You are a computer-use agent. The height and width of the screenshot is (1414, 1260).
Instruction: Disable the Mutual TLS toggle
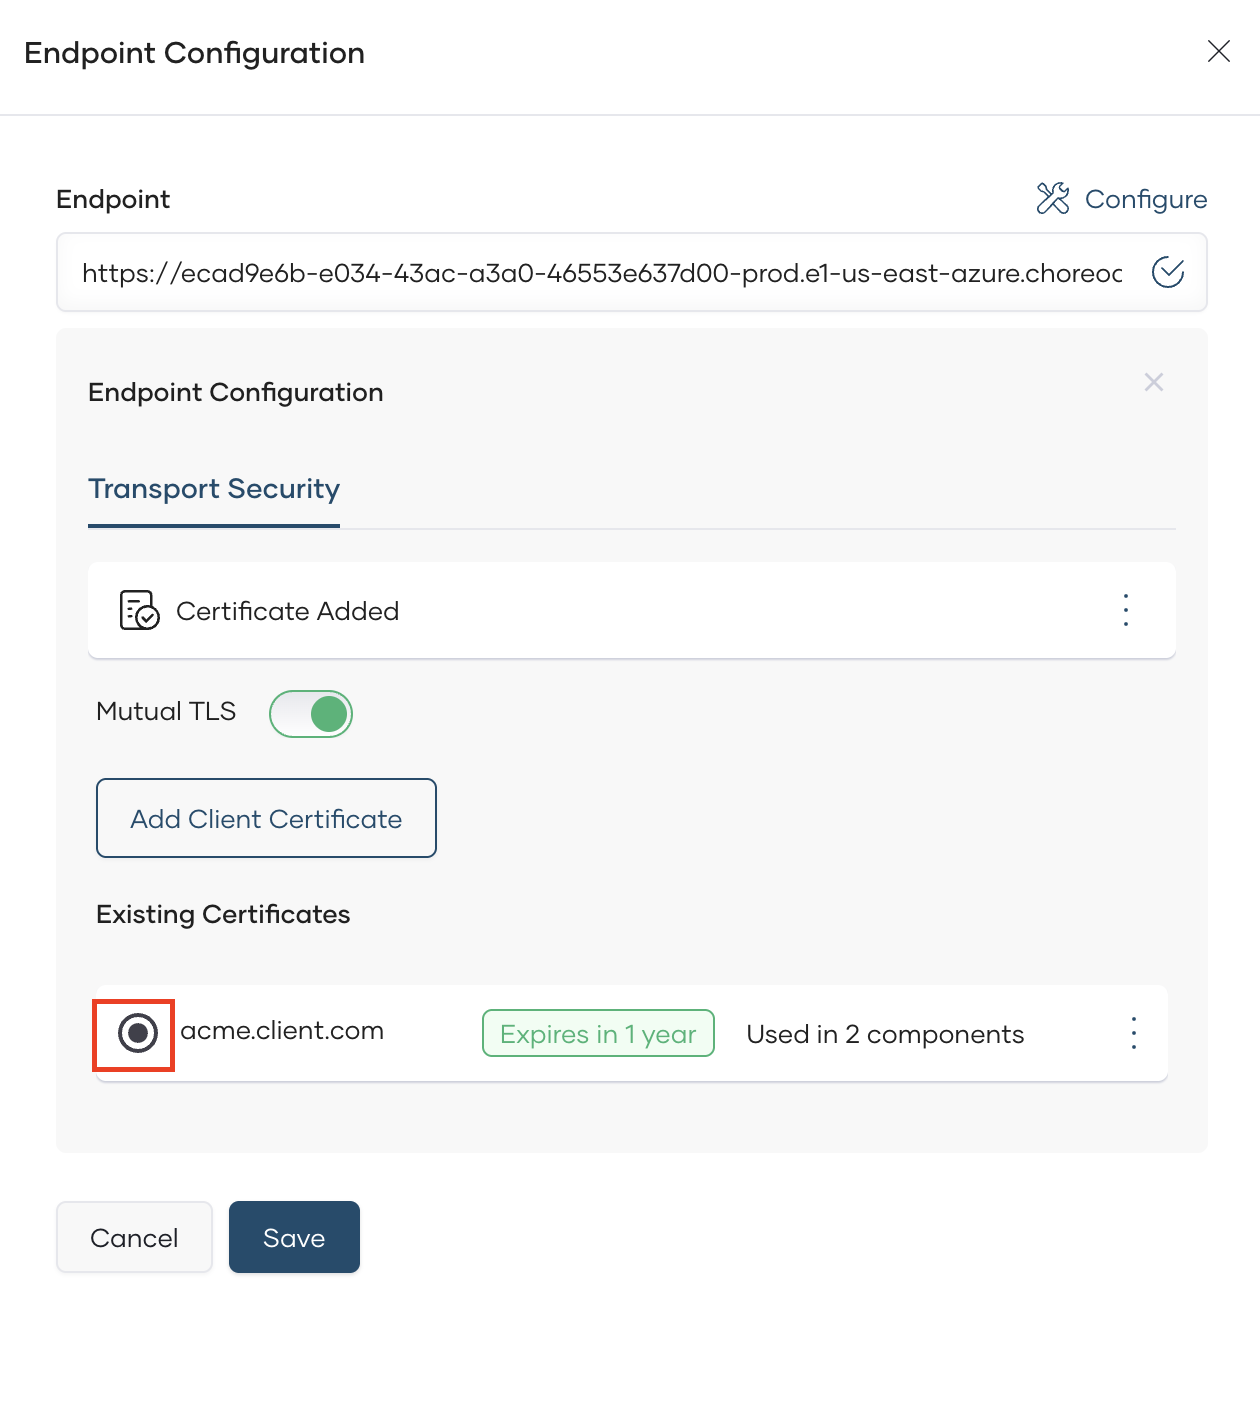tap(311, 714)
